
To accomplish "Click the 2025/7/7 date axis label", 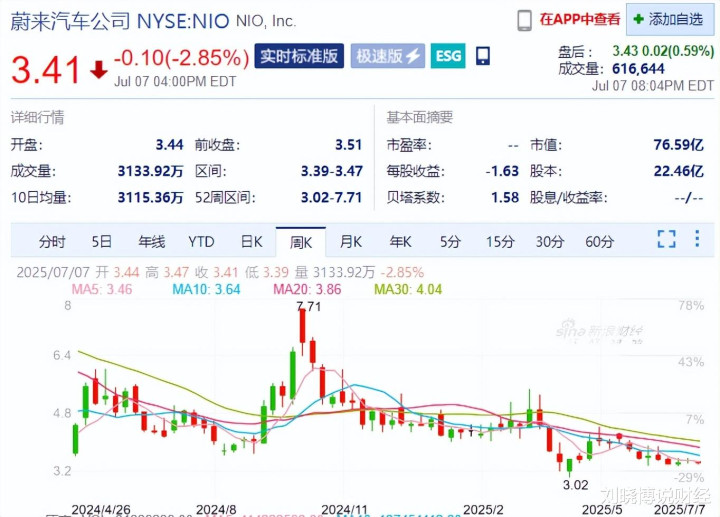I will click(x=679, y=510).
